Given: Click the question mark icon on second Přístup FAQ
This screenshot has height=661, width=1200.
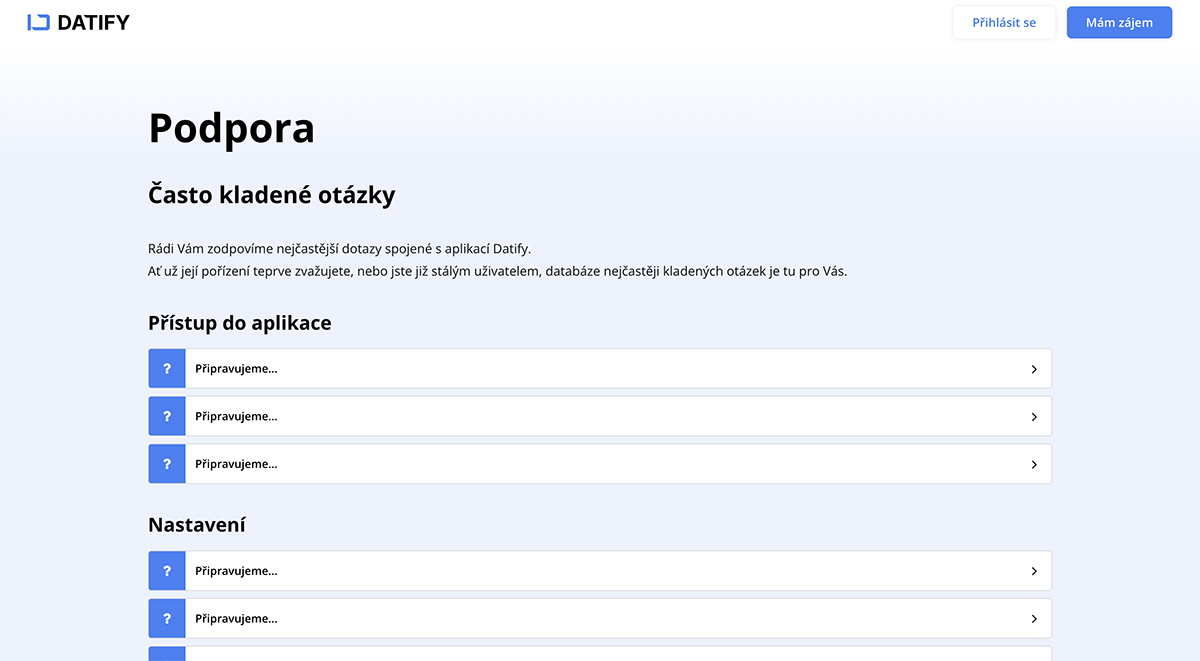Looking at the screenshot, I should click(x=166, y=415).
